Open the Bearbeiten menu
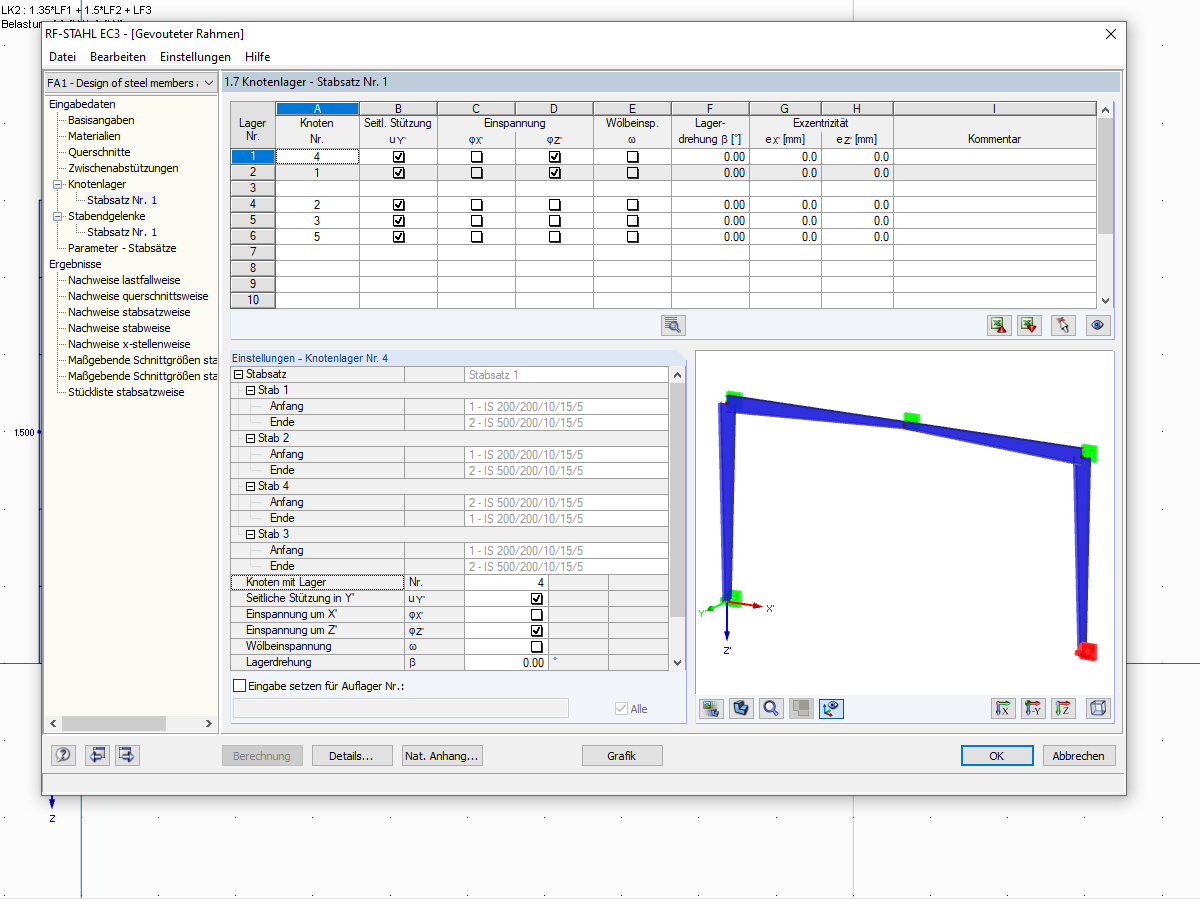 pos(118,57)
